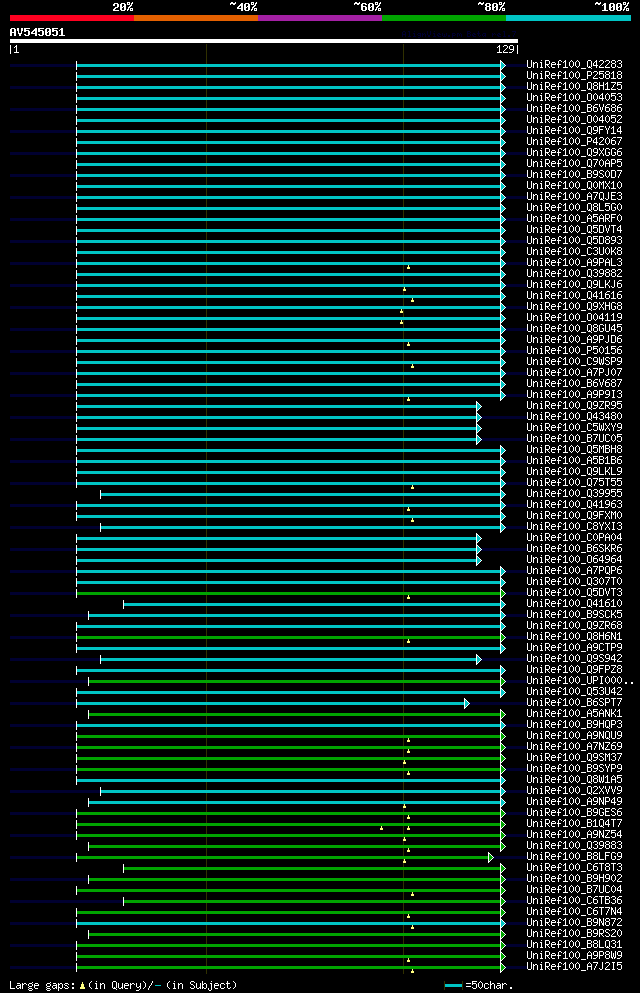
Task: Open hit UniRef100_P25818
Action: (x=574, y=75)
